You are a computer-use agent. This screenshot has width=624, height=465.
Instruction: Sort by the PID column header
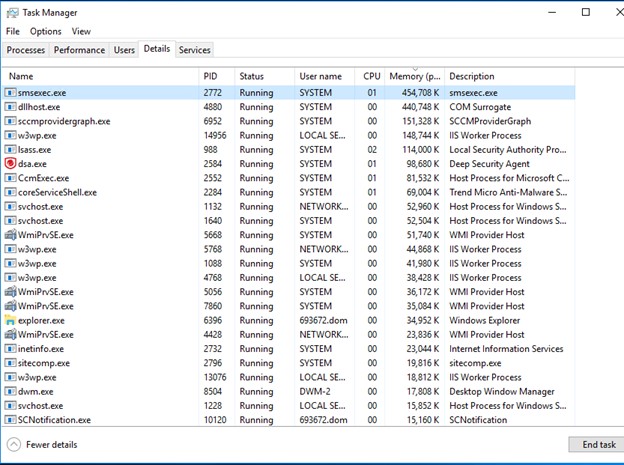pos(216,76)
